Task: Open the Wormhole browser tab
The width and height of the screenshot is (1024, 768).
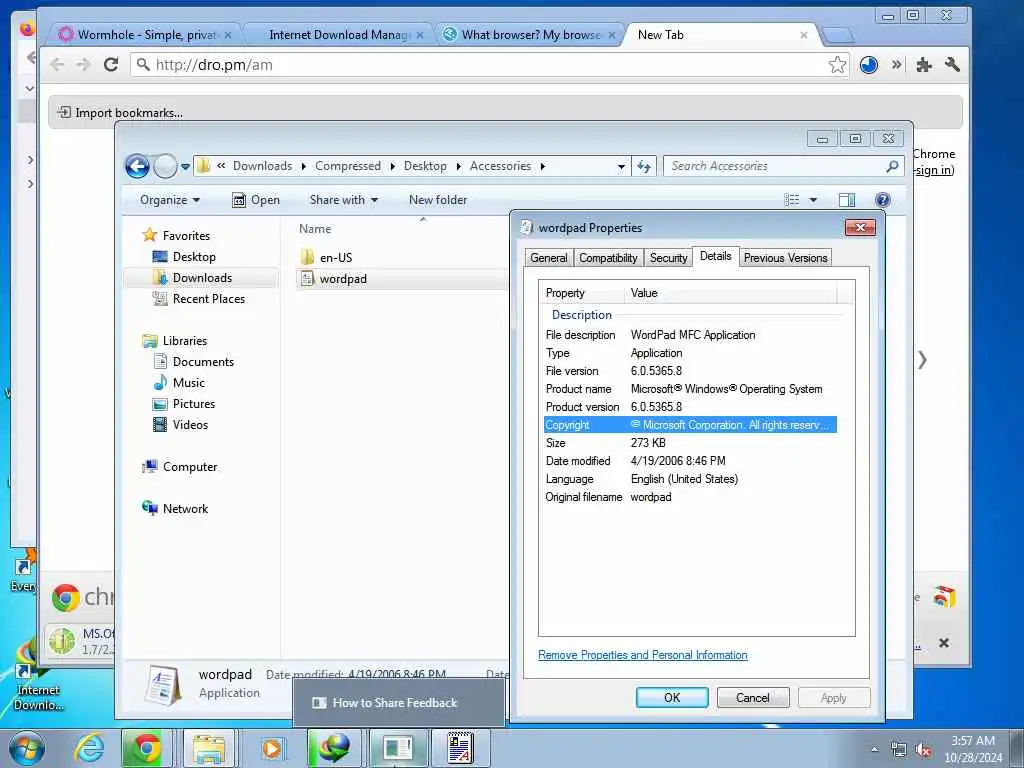Action: [147, 35]
